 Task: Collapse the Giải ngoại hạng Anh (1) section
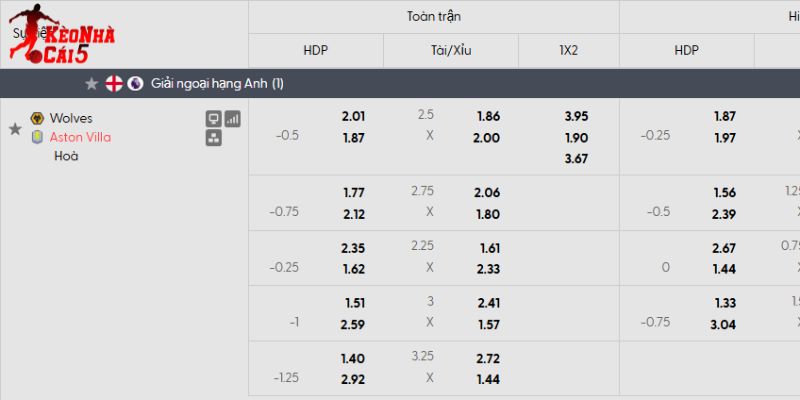point(217,84)
